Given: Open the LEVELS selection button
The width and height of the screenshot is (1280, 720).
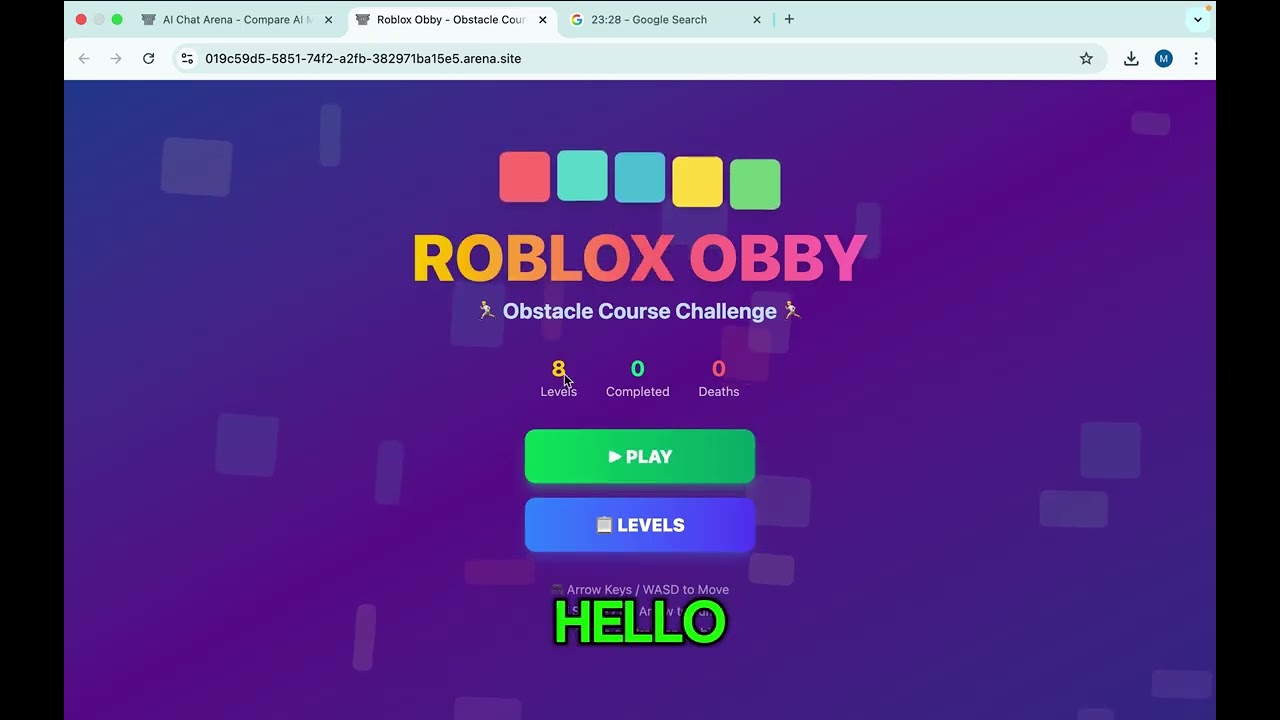Looking at the screenshot, I should pyautogui.click(x=640, y=525).
